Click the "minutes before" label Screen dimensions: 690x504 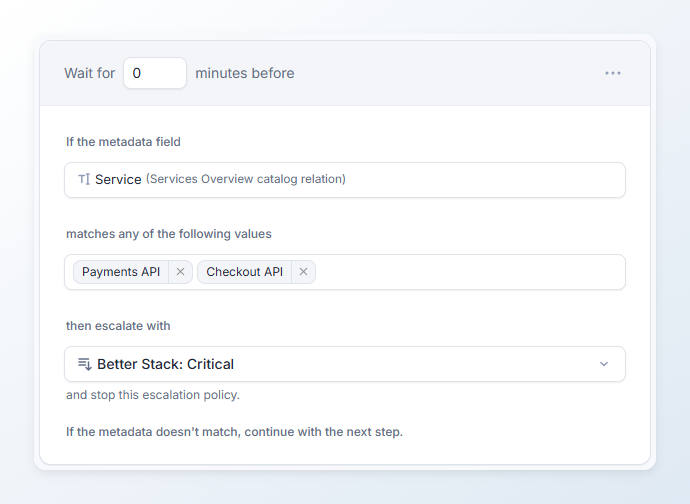244,73
